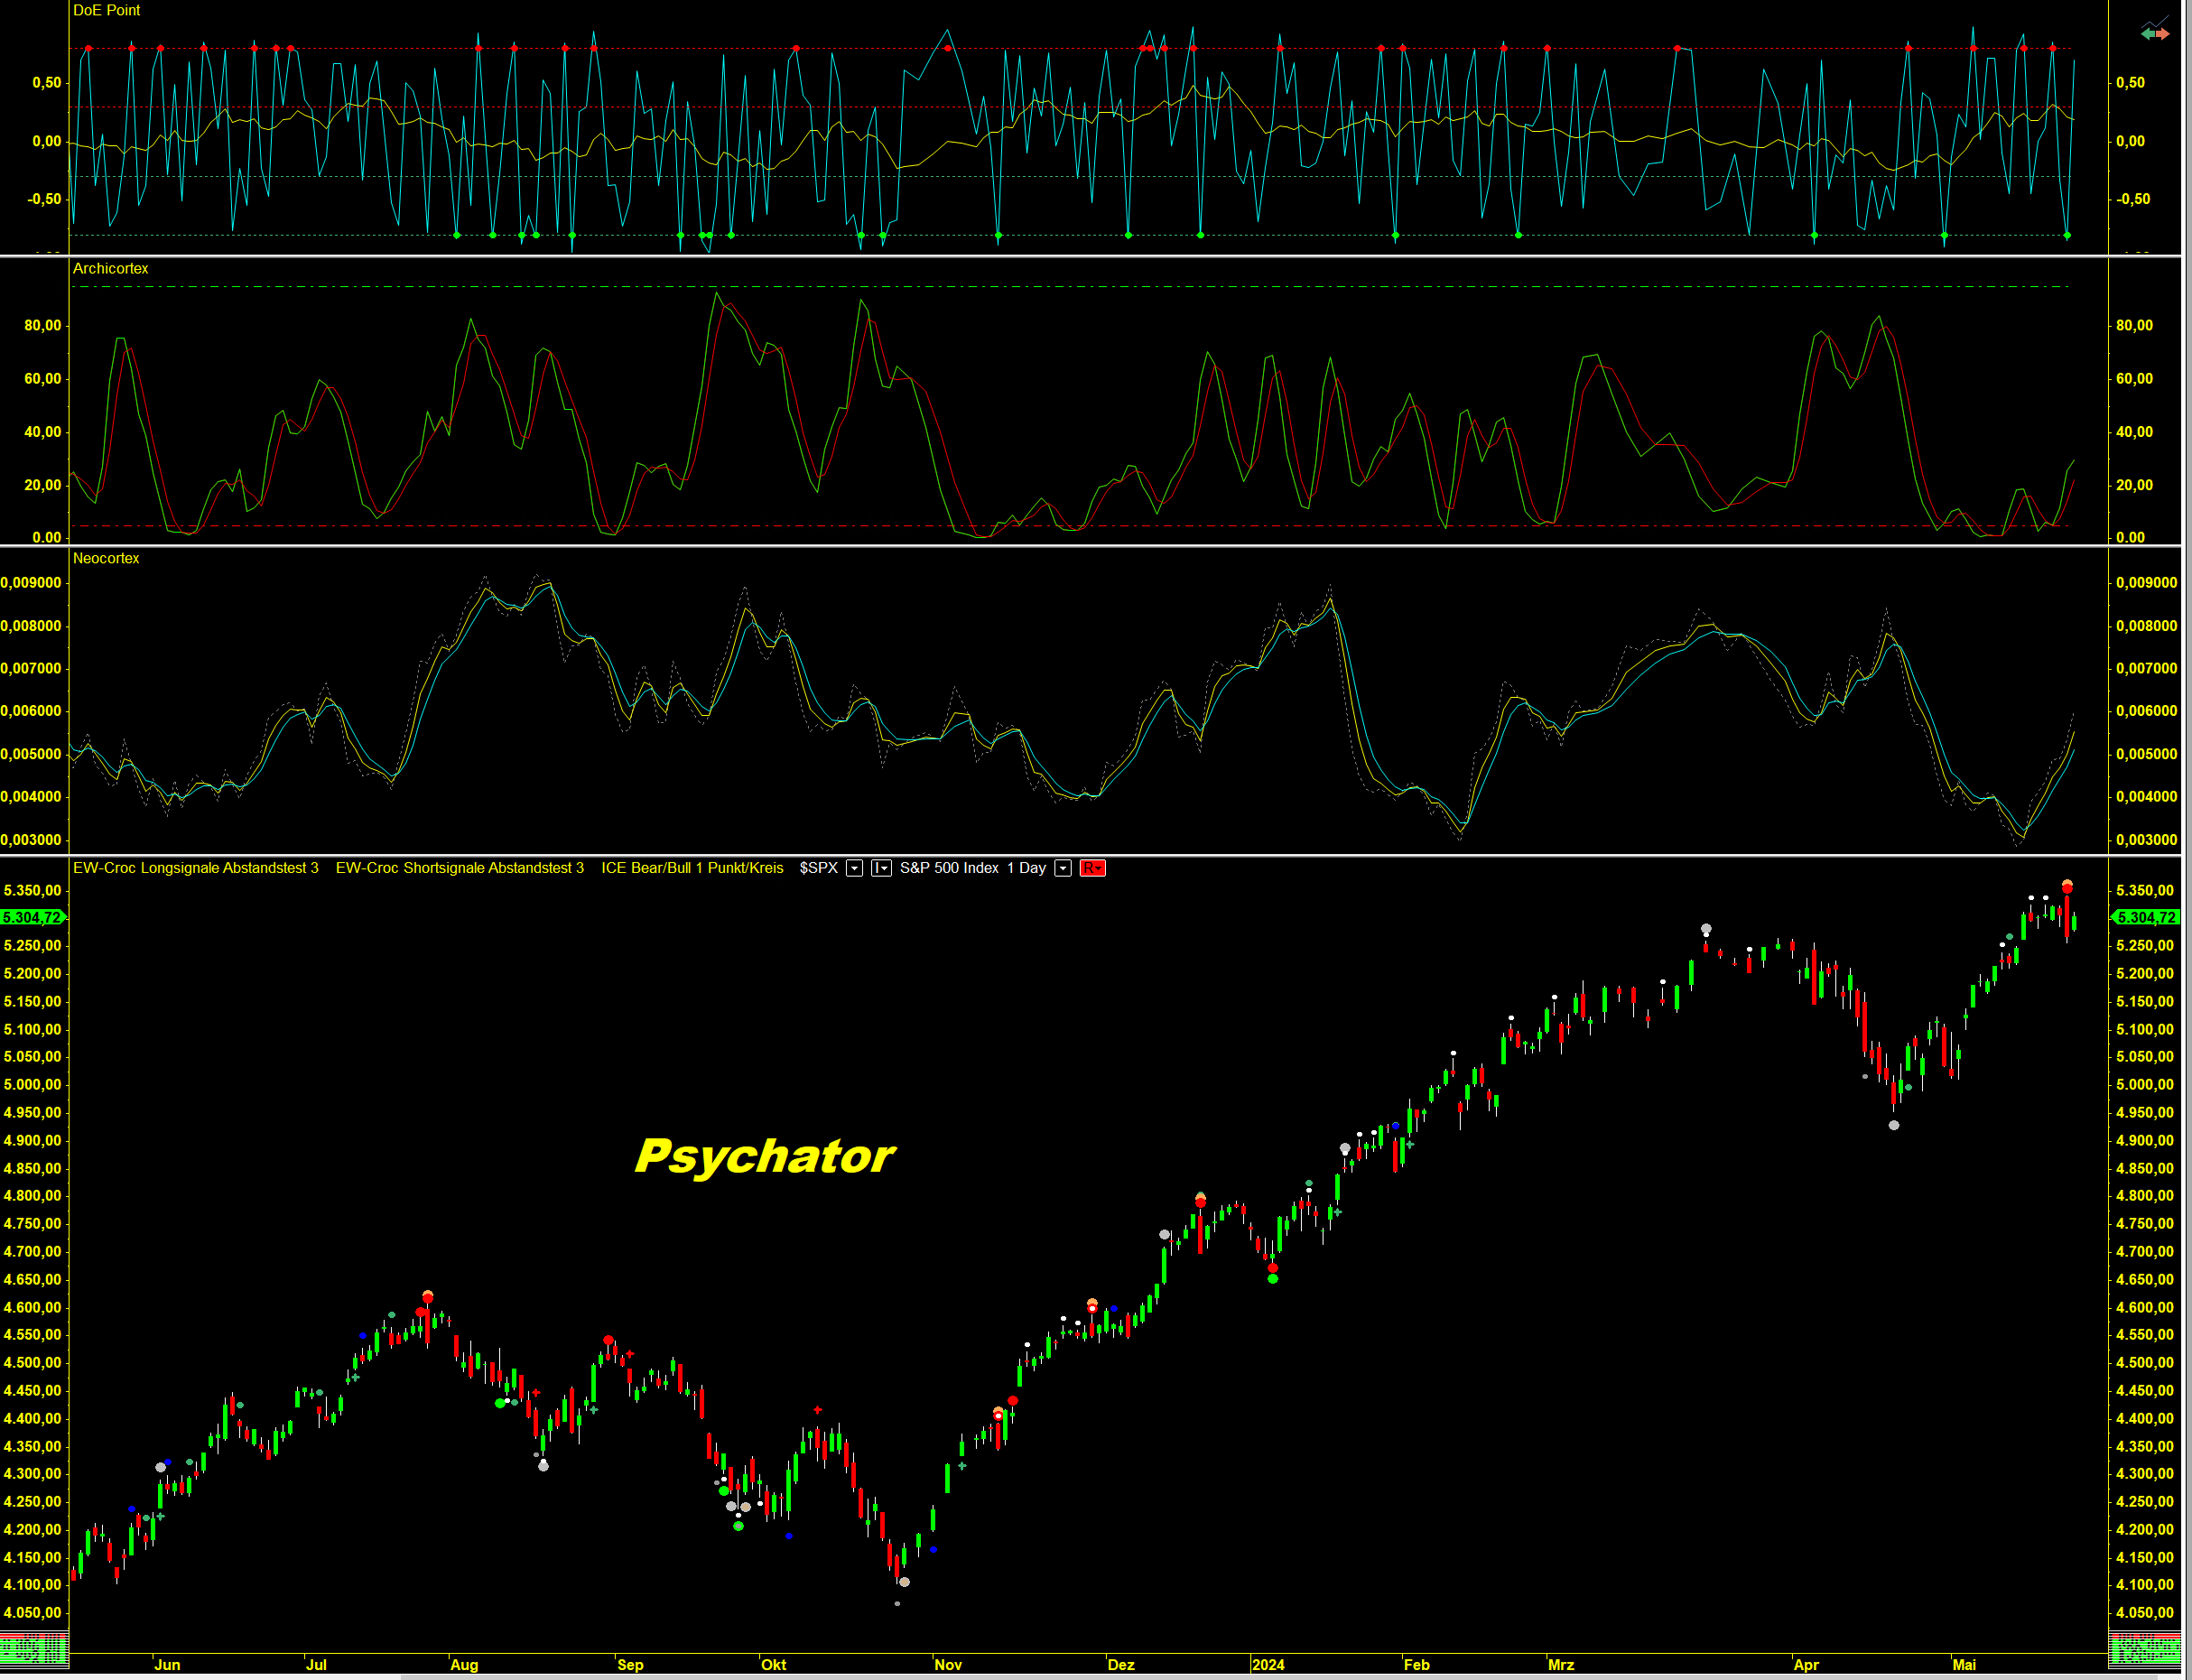2192x1680 pixels.
Task: Click the red R indicator button
Action: point(1092,868)
